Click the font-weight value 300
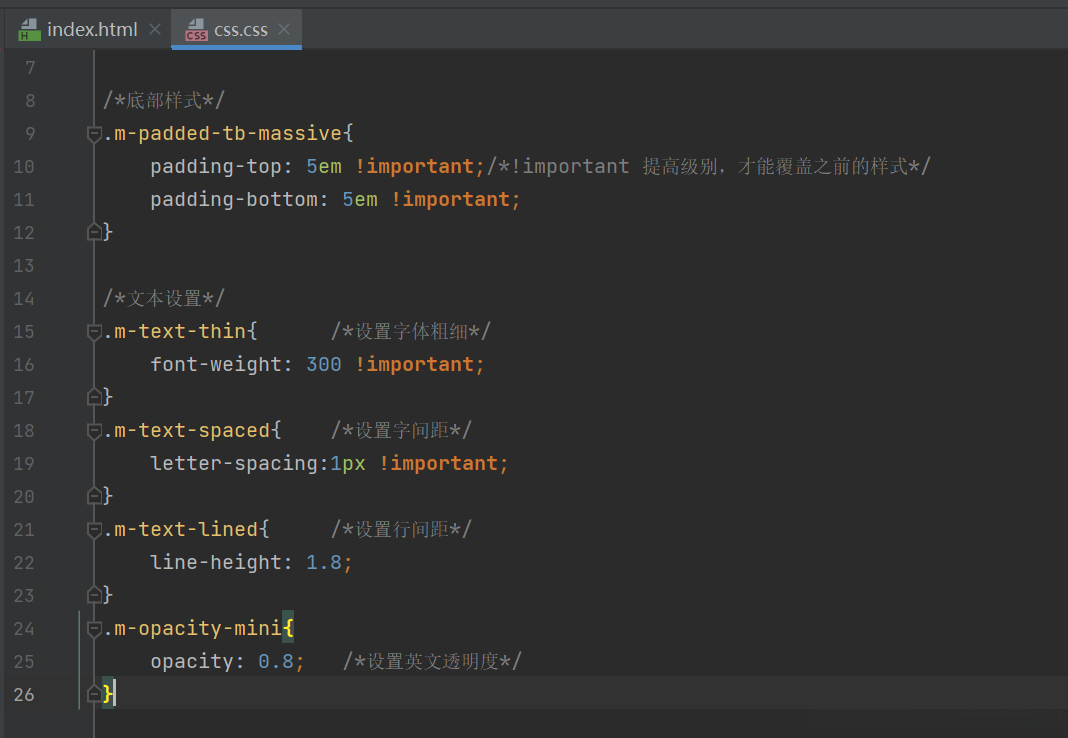 [324, 365]
